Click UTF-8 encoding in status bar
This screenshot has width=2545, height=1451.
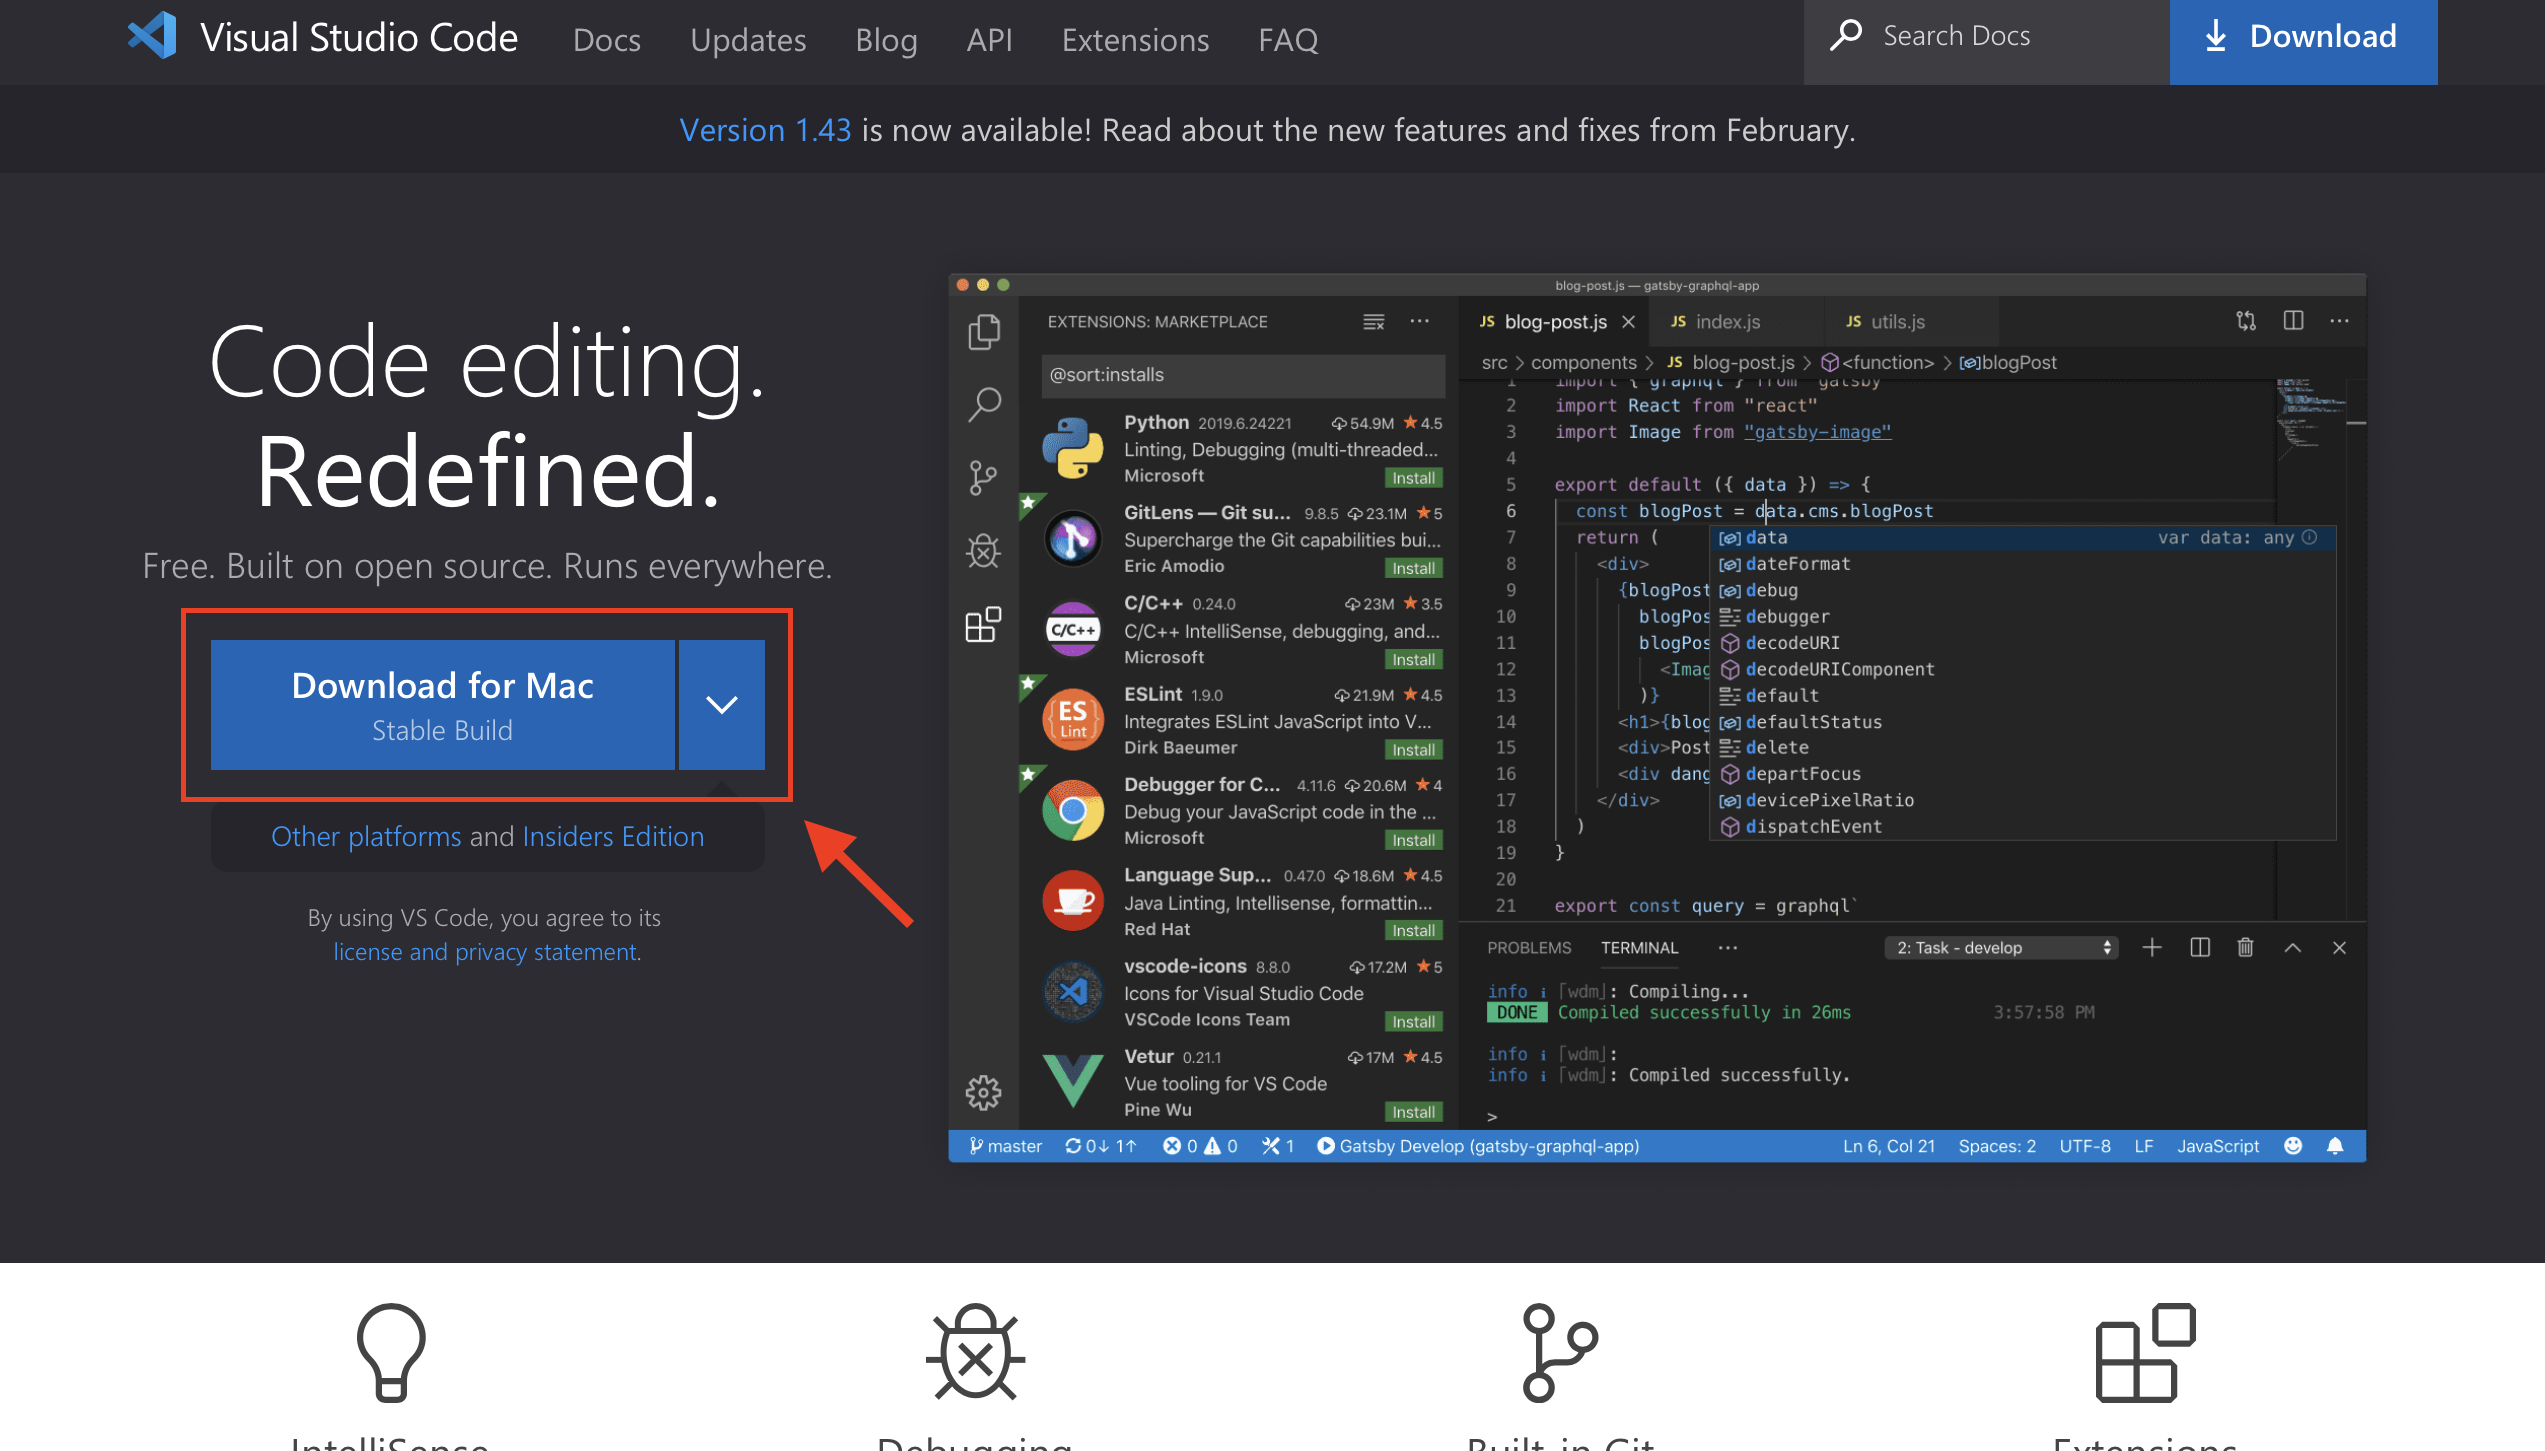coord(2085,1146)
